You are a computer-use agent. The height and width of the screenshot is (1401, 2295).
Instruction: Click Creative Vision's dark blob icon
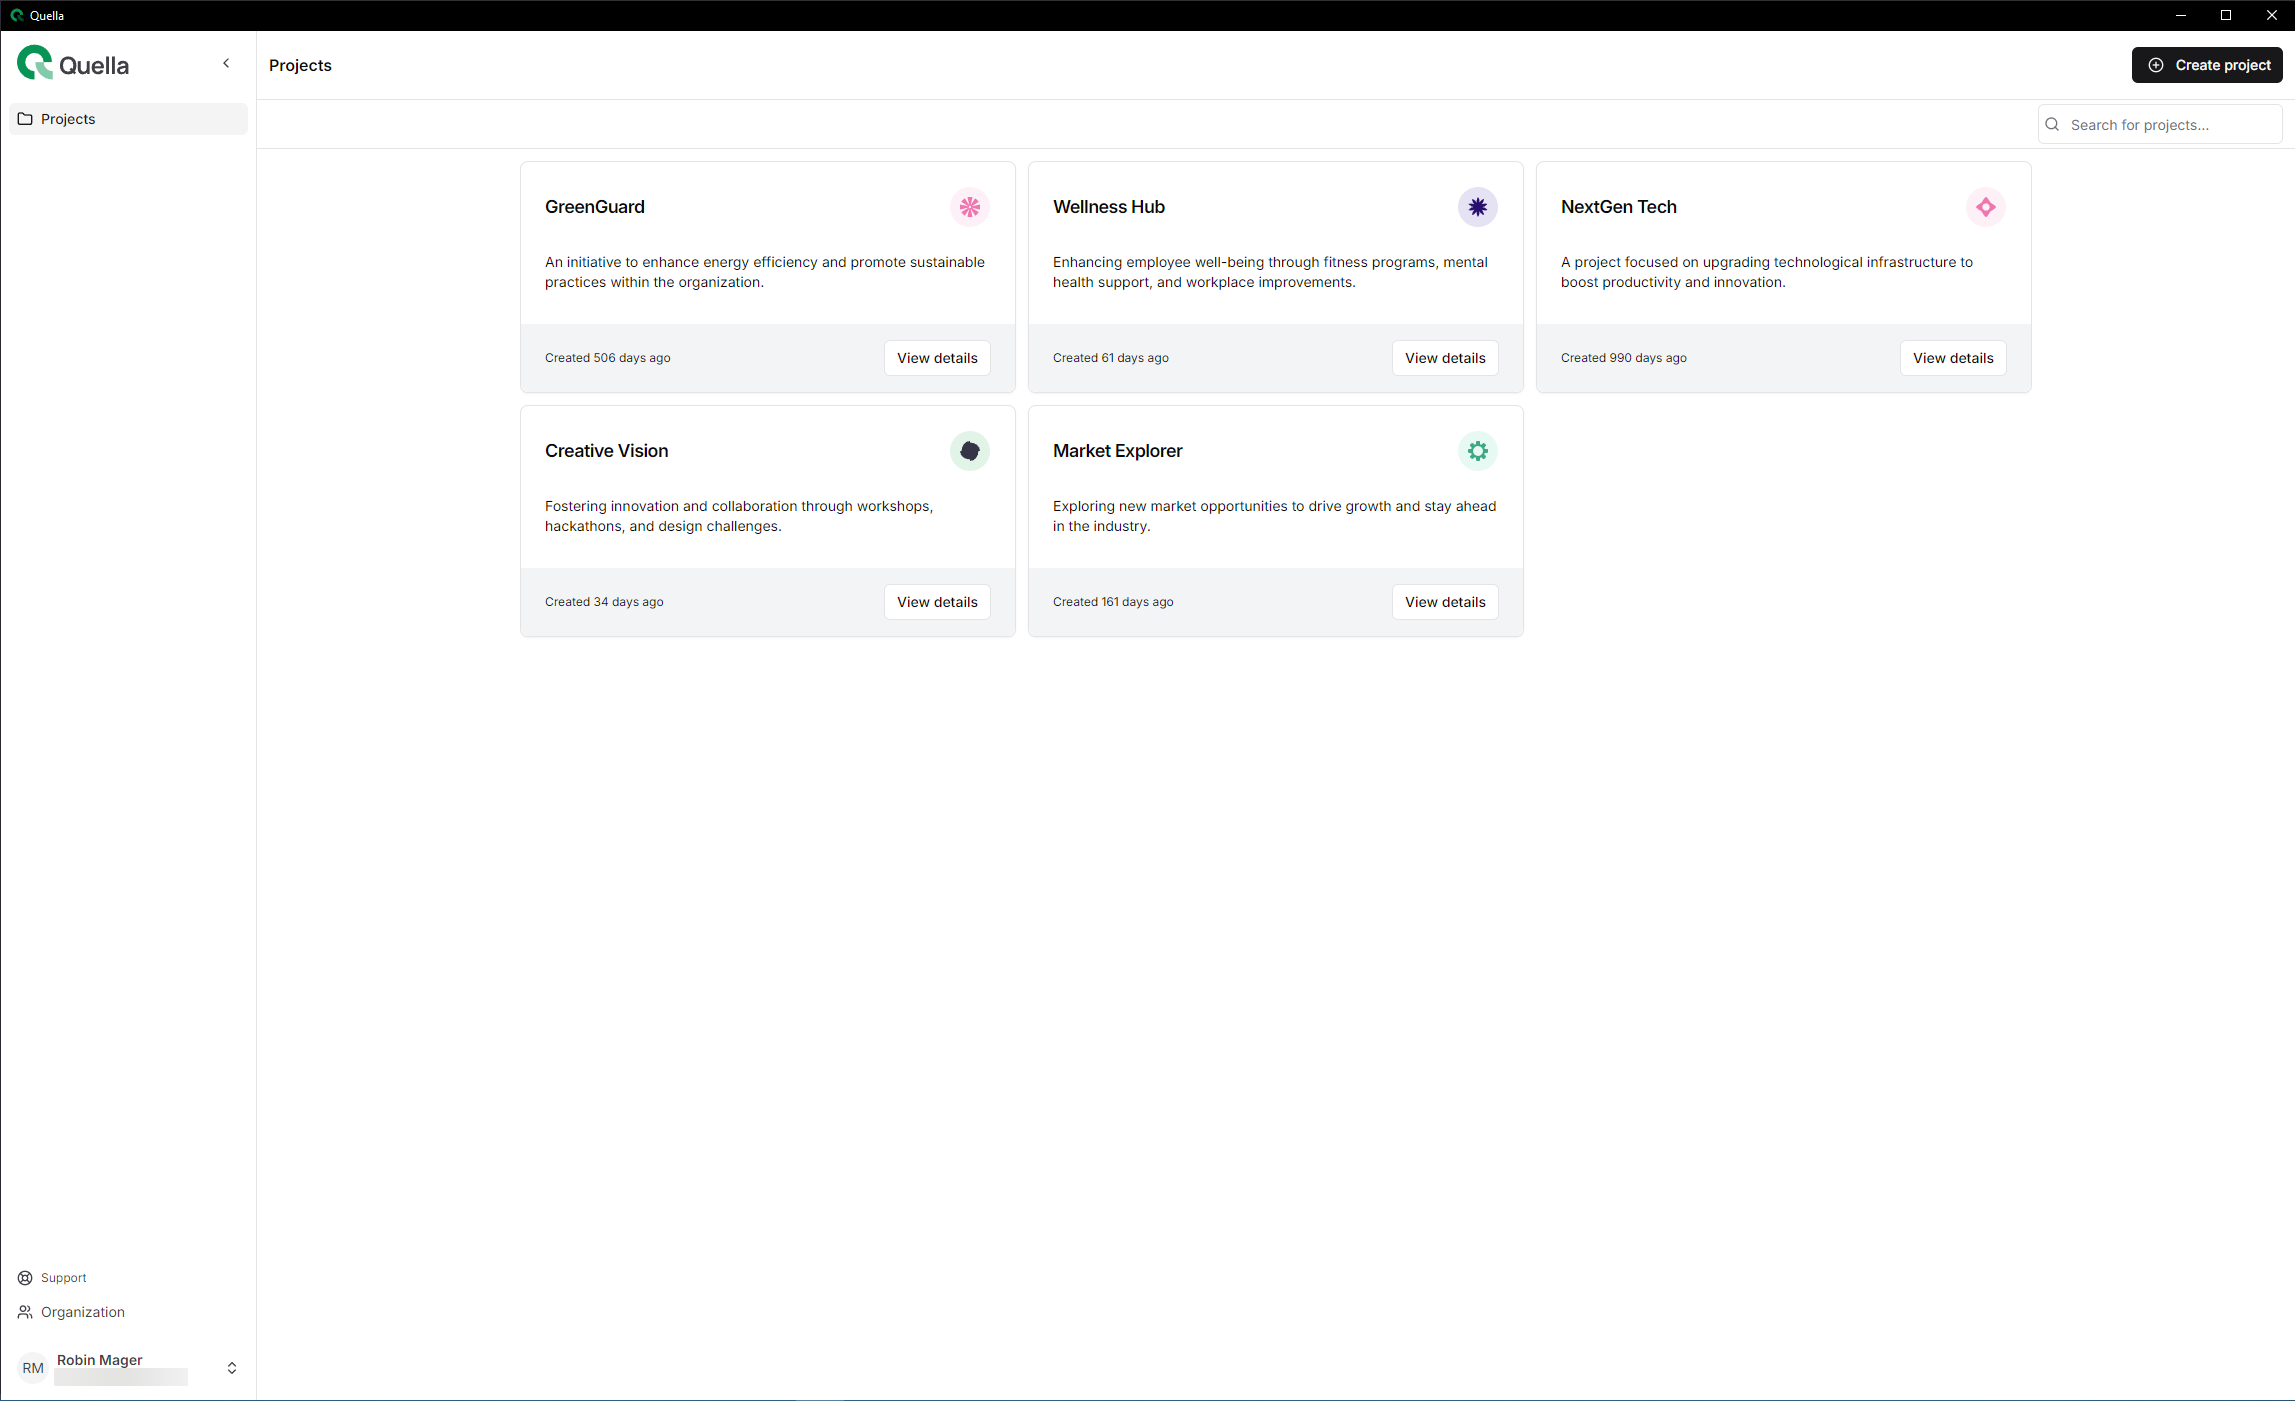[x=969, y=451]
